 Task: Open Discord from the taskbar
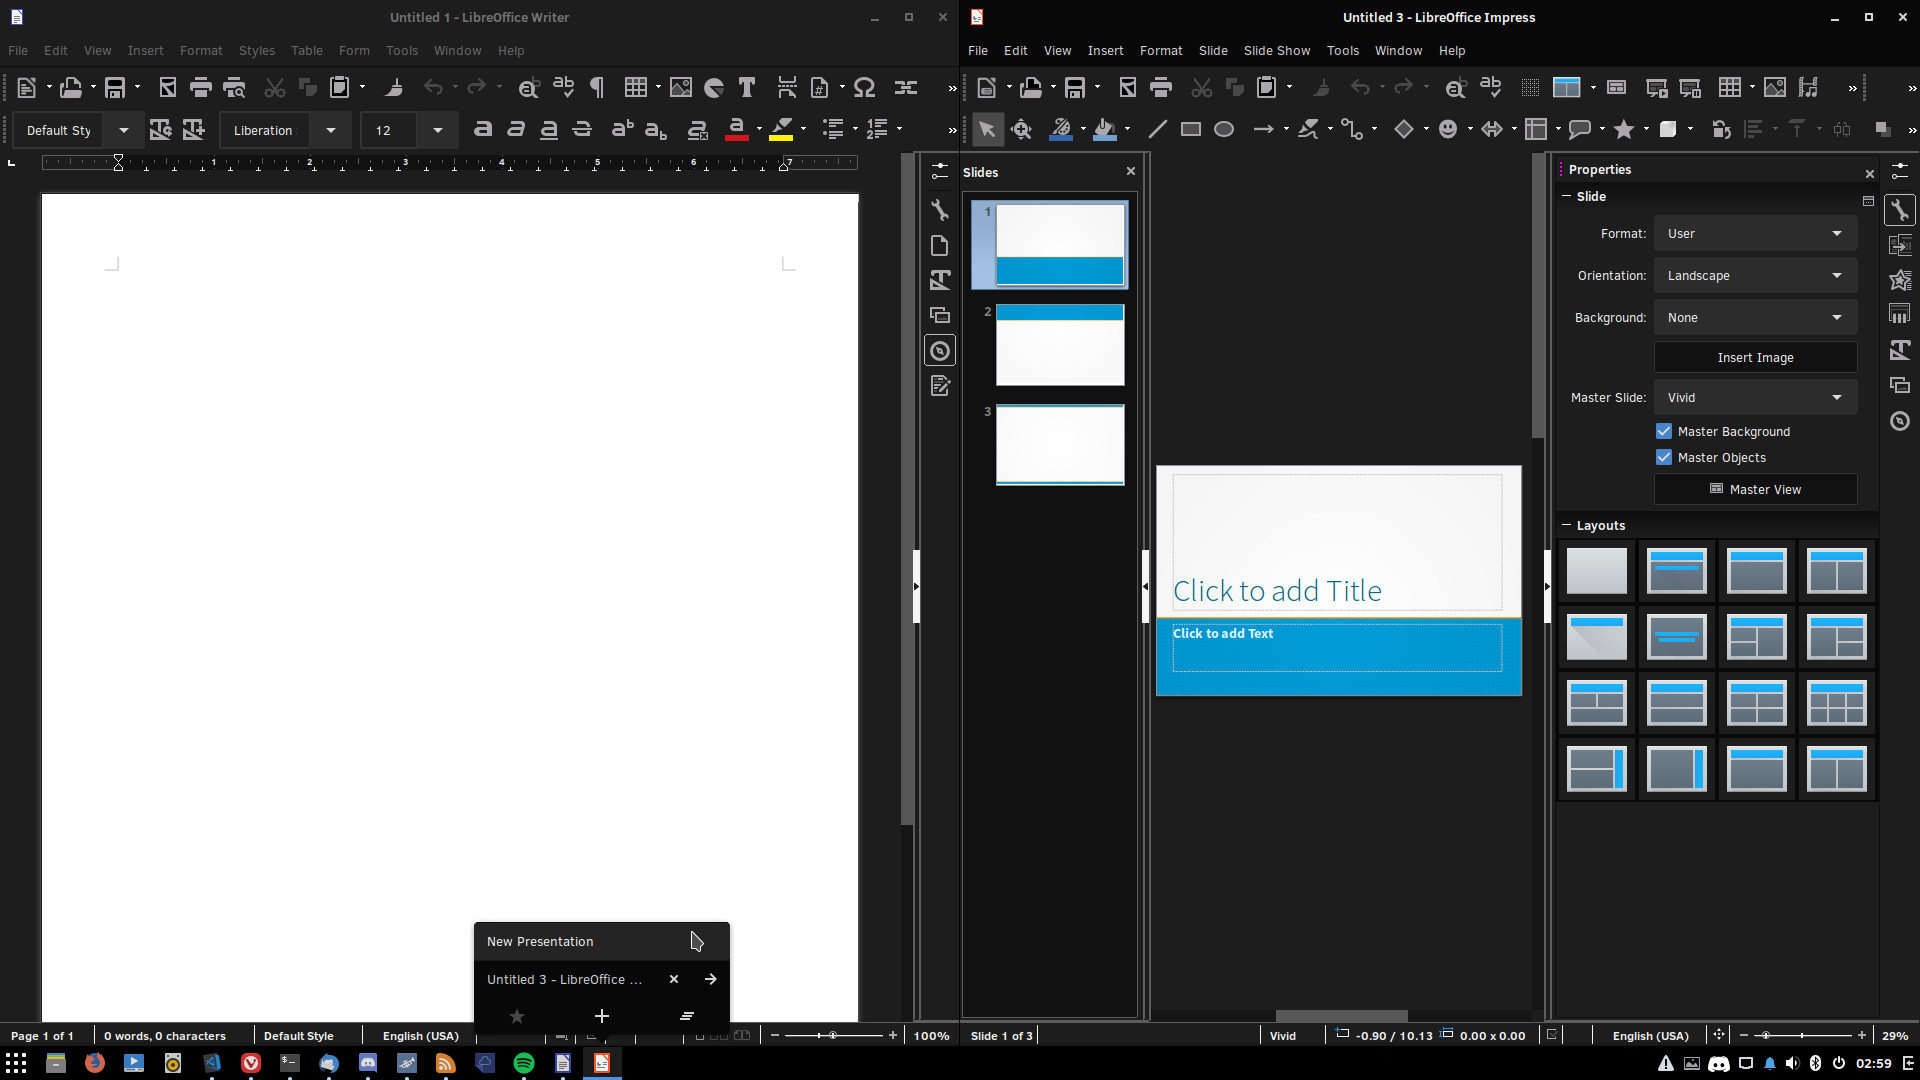(x=368, y=1063)
